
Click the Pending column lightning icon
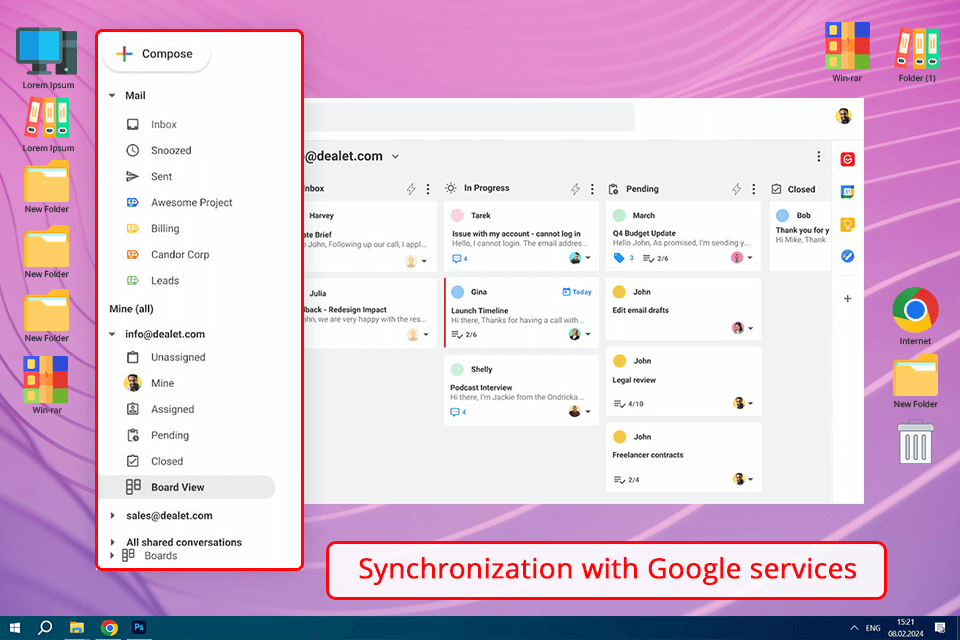coord(737,189)
